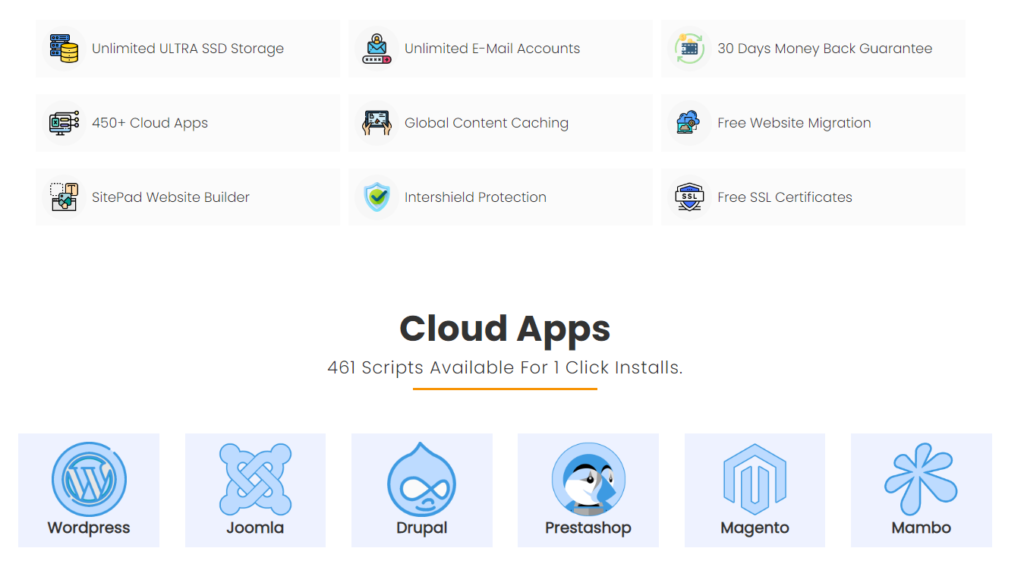Click the Cloud Apps heading
Image resolution: width=1024 pixels, height=564 pixels.
pyautogui.click(x=505, y=329)
